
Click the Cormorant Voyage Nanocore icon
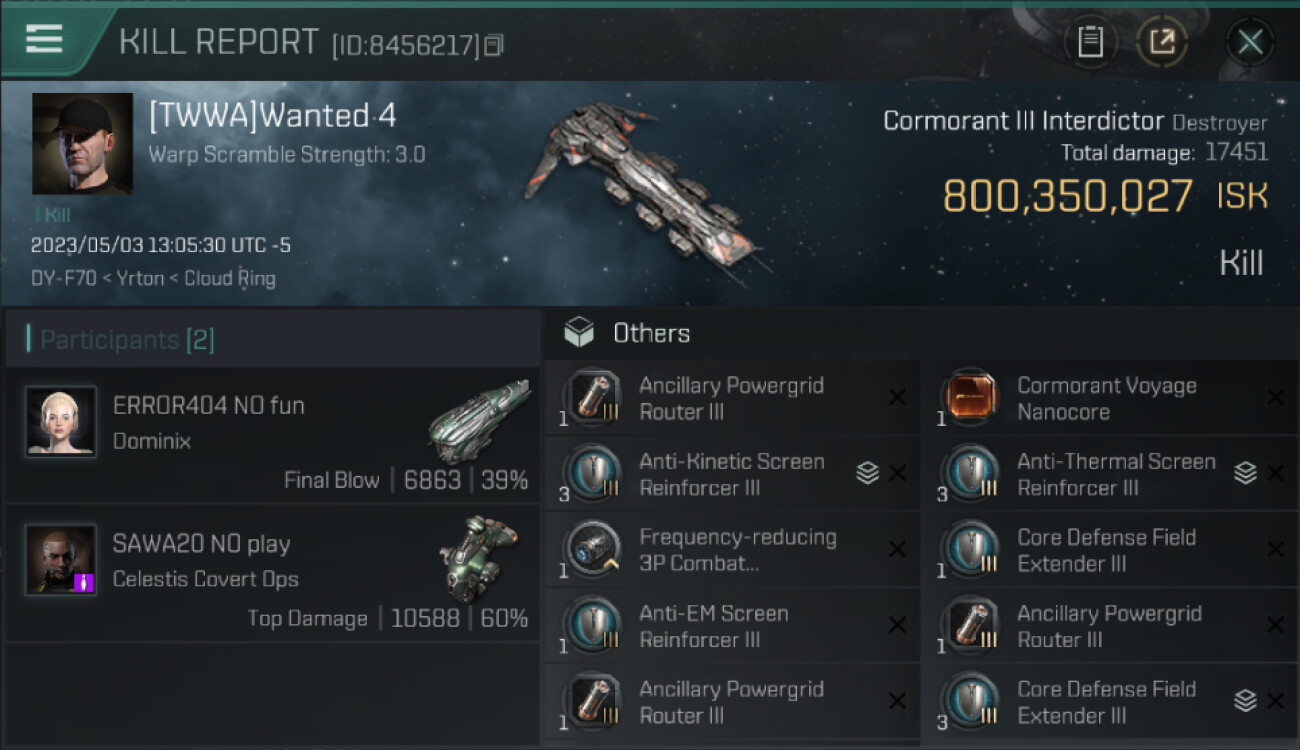[971, 397]
